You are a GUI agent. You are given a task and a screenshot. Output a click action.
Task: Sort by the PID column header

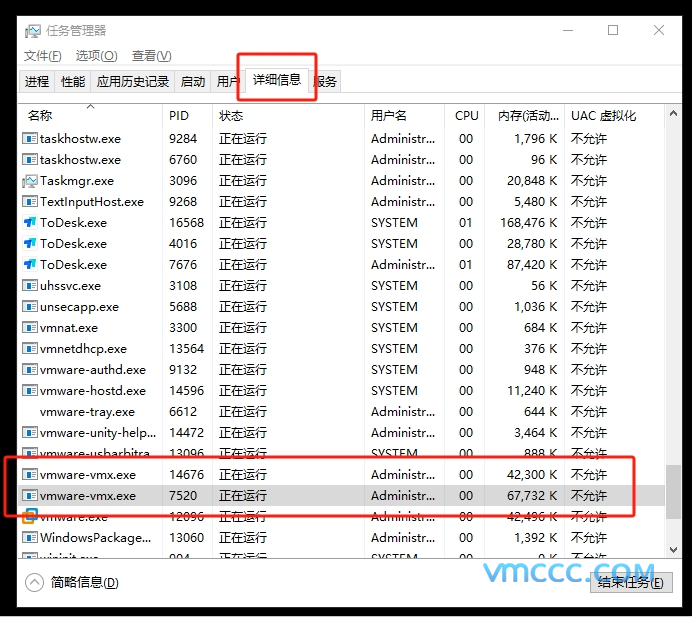pyautogui.click(x=188, y=116)
